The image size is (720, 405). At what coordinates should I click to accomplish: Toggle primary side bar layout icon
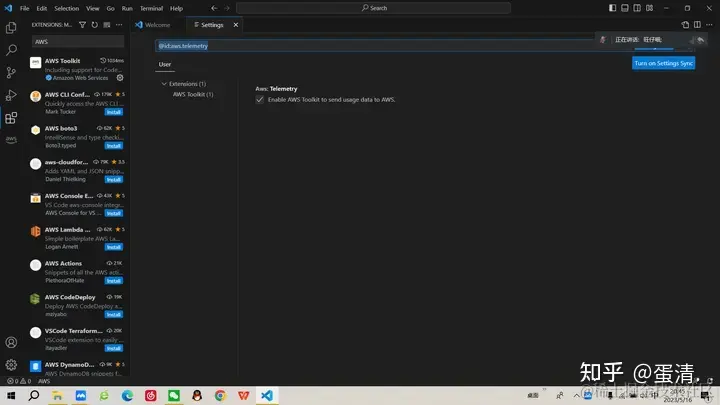tap(613, 8)
